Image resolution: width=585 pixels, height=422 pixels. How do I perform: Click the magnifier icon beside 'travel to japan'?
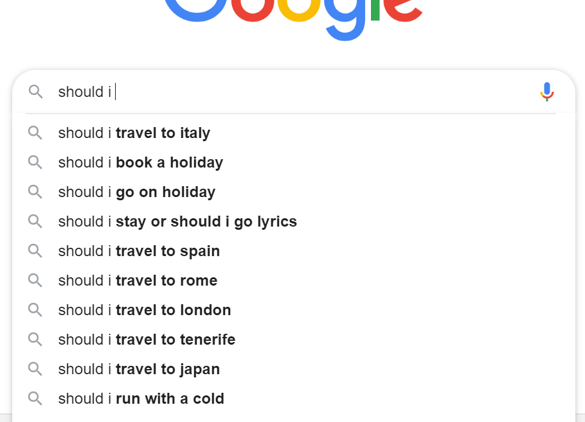pyautogui.click(x=35, y=369)
